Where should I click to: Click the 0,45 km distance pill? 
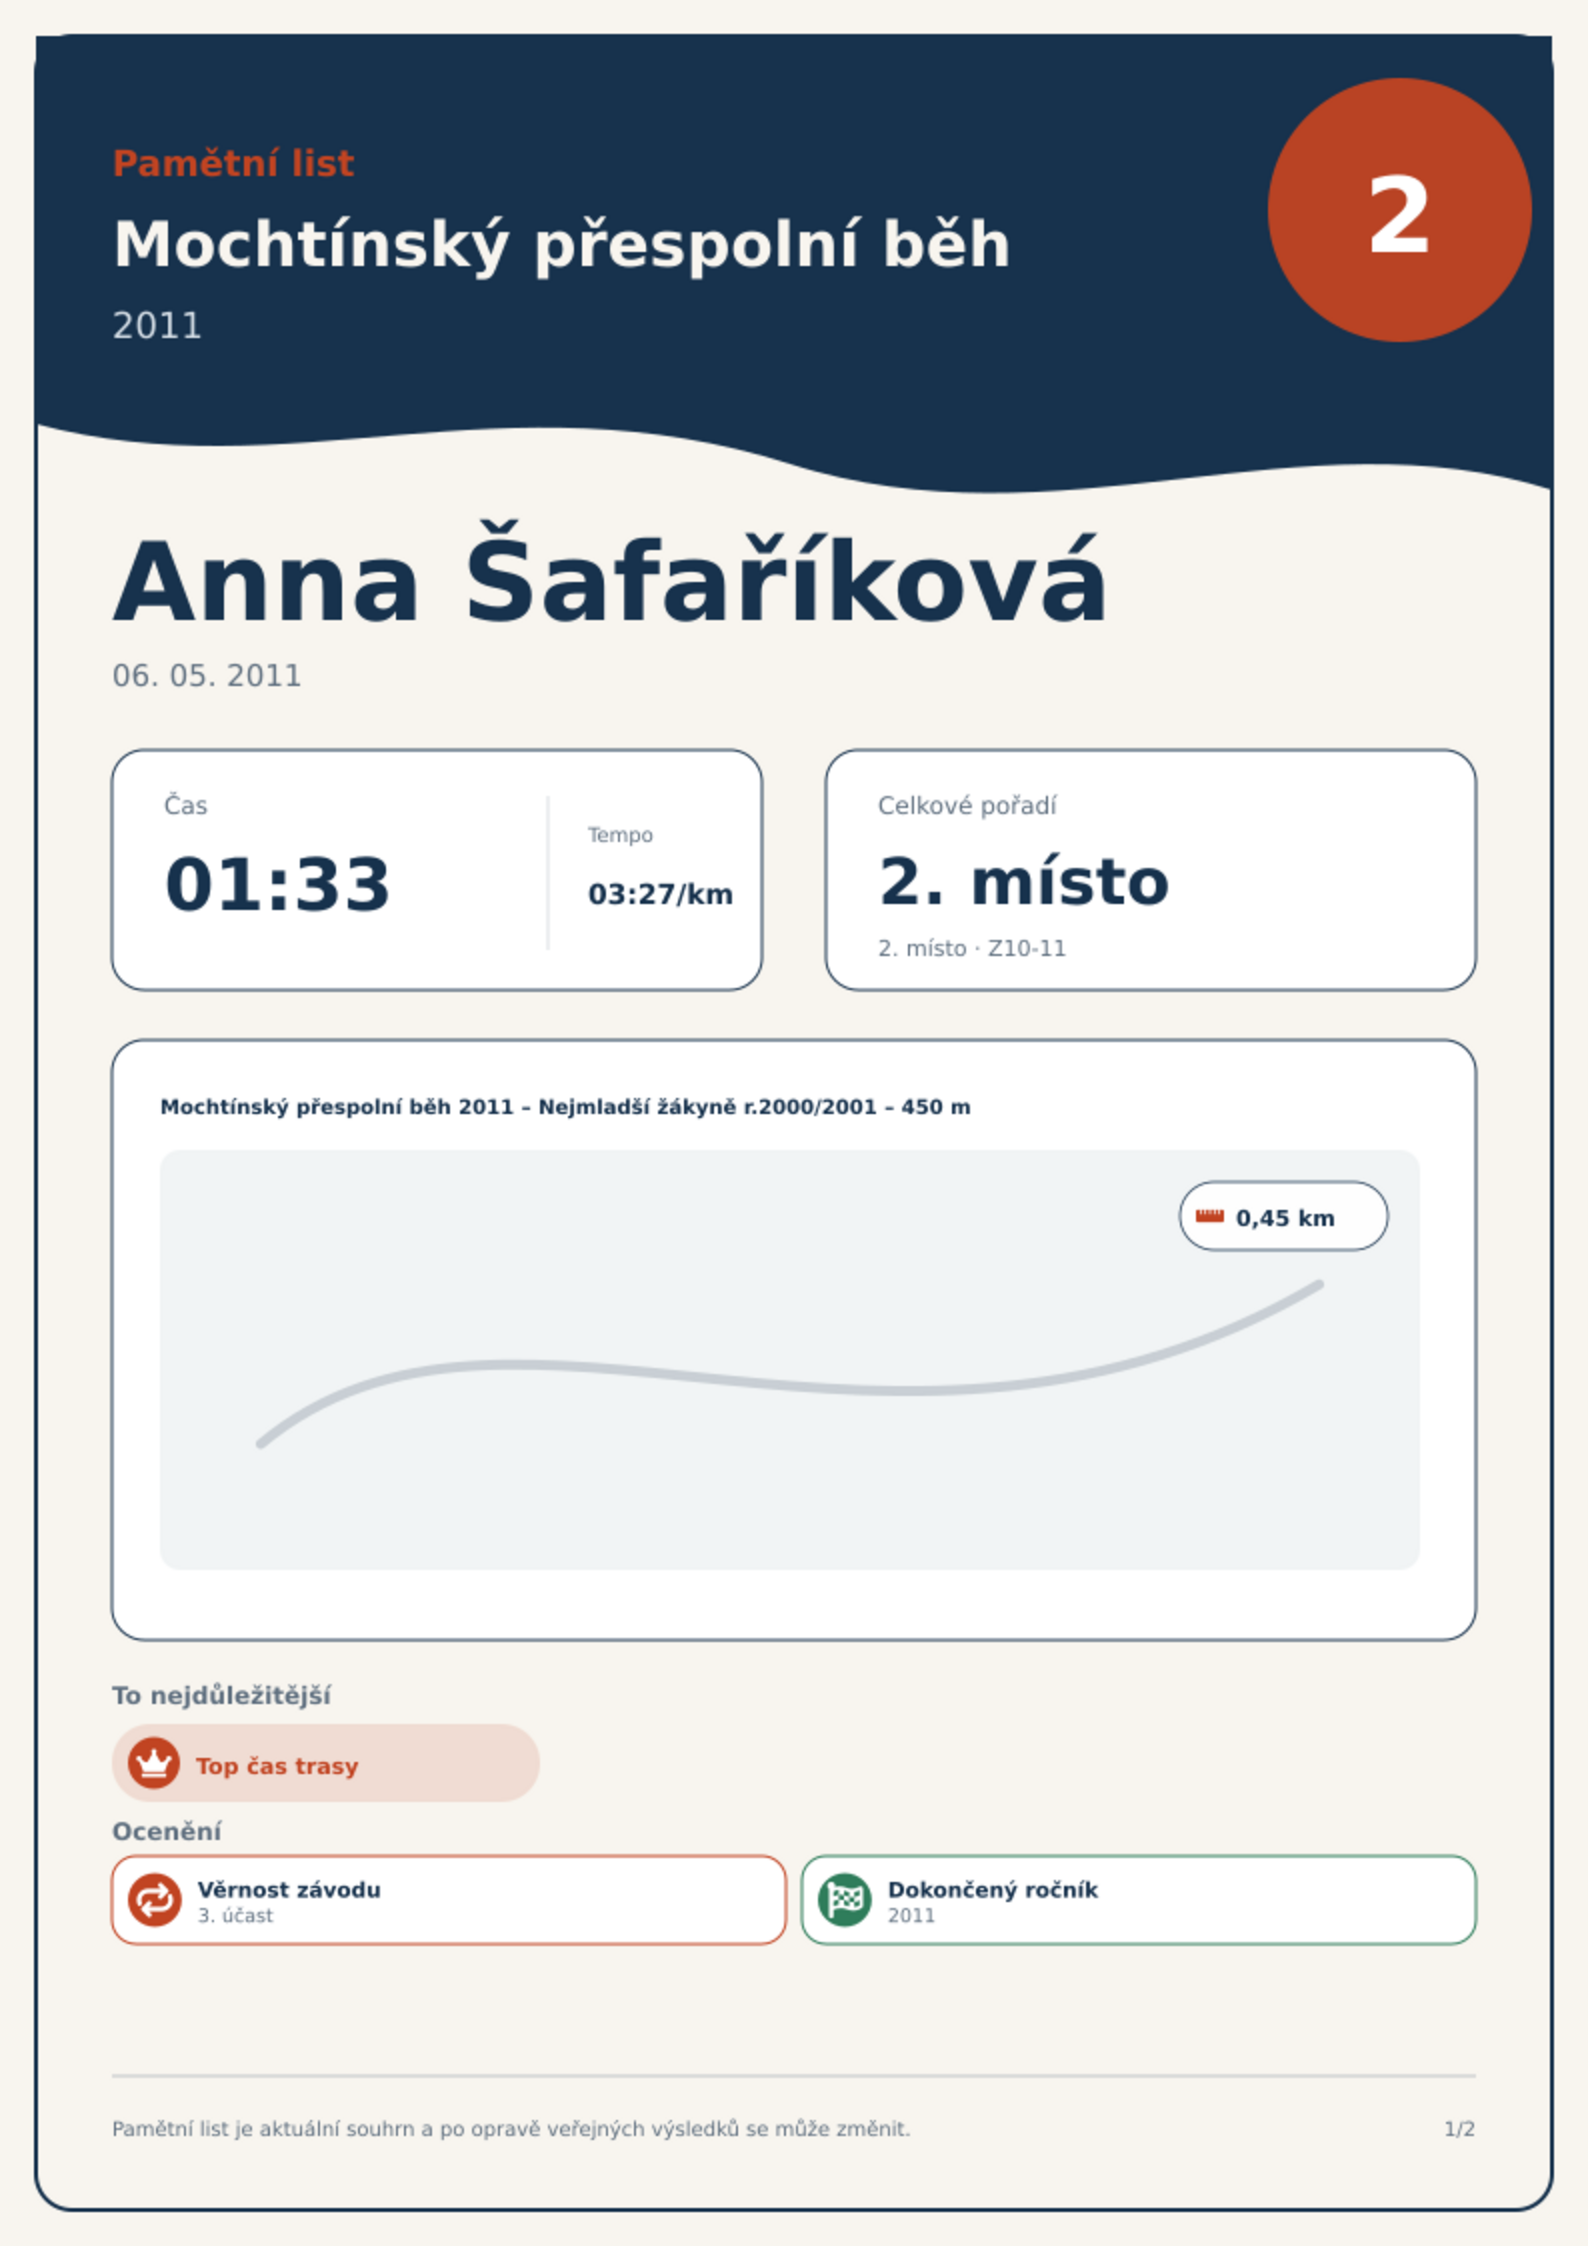pyautogui.click(x=1283, y=1216)
